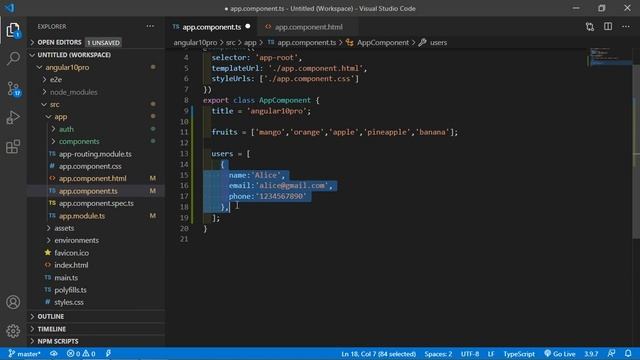The height and width of the screenshot is (360, 640).
Task: Click the editor minimap
Action: click(610, 57)
